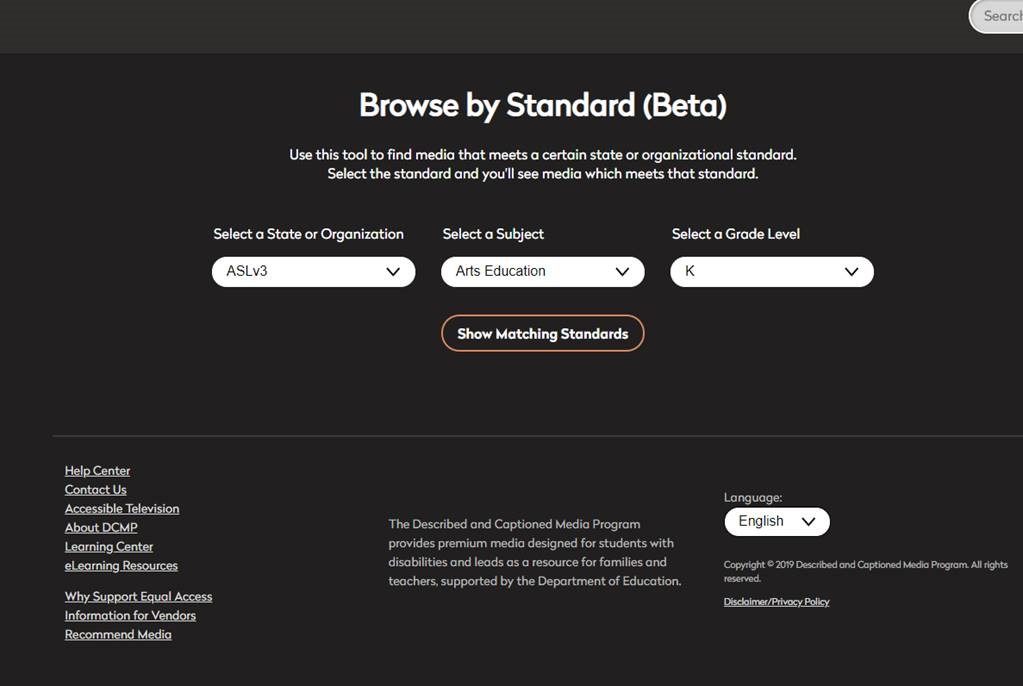Go to the Learning Center
Viewport: 1023px width, 686px height.
[x=108, y=546]
